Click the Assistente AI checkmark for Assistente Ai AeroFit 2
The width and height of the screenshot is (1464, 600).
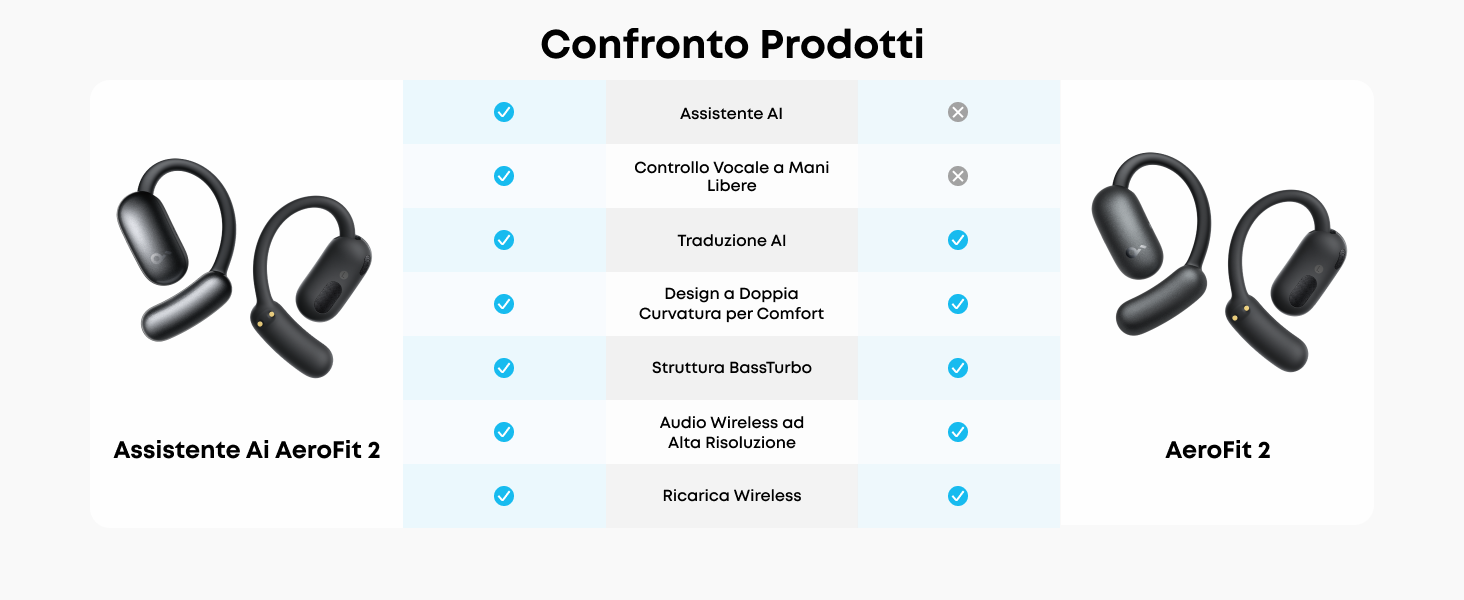[x=504, y=112]
